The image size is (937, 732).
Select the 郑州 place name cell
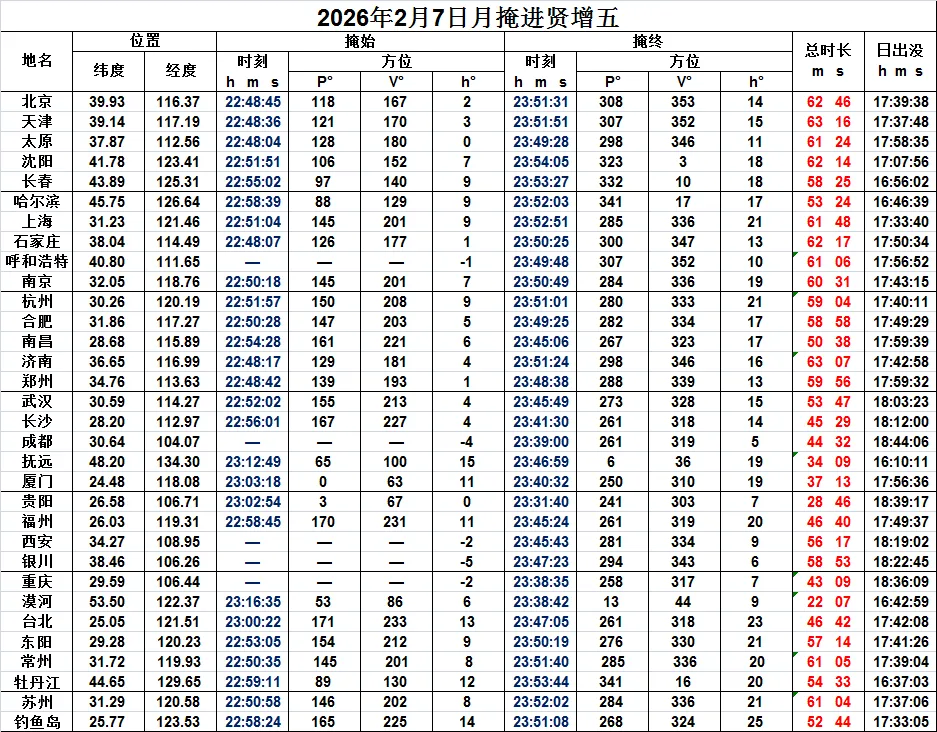tap(36, 381)
